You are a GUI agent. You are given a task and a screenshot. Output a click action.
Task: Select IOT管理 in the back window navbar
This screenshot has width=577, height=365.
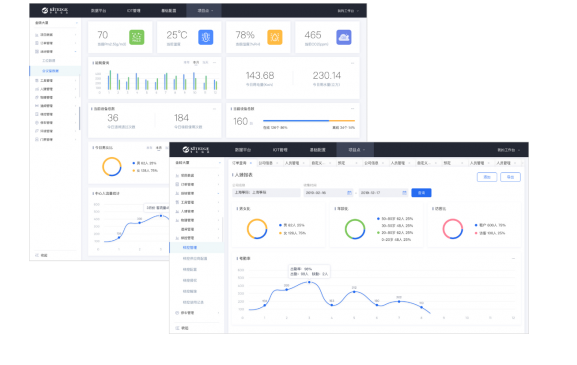coord(134,11)
